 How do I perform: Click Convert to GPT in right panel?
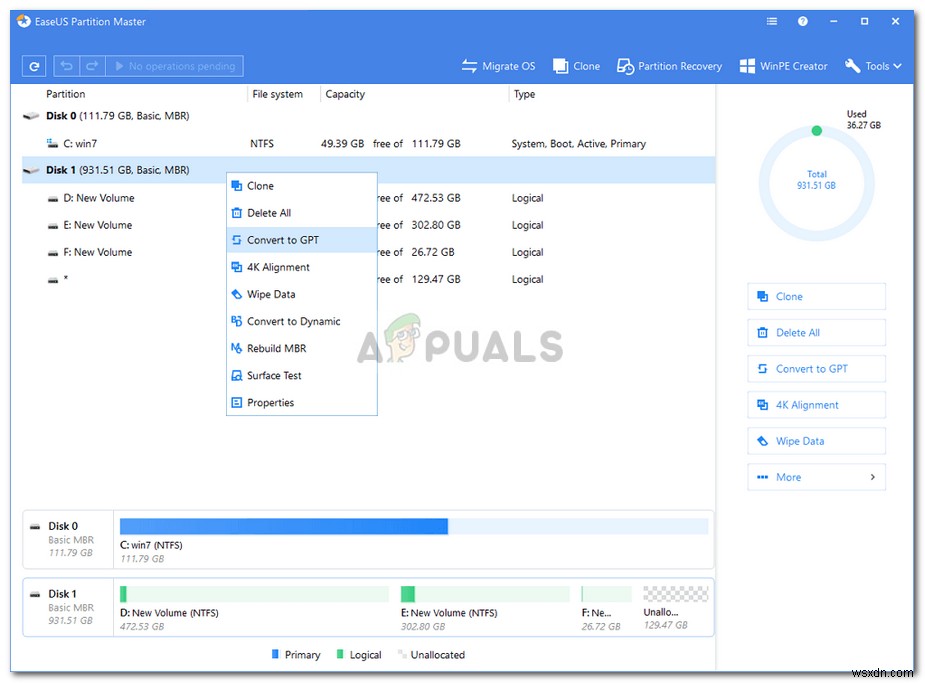[x=816, y=369]
